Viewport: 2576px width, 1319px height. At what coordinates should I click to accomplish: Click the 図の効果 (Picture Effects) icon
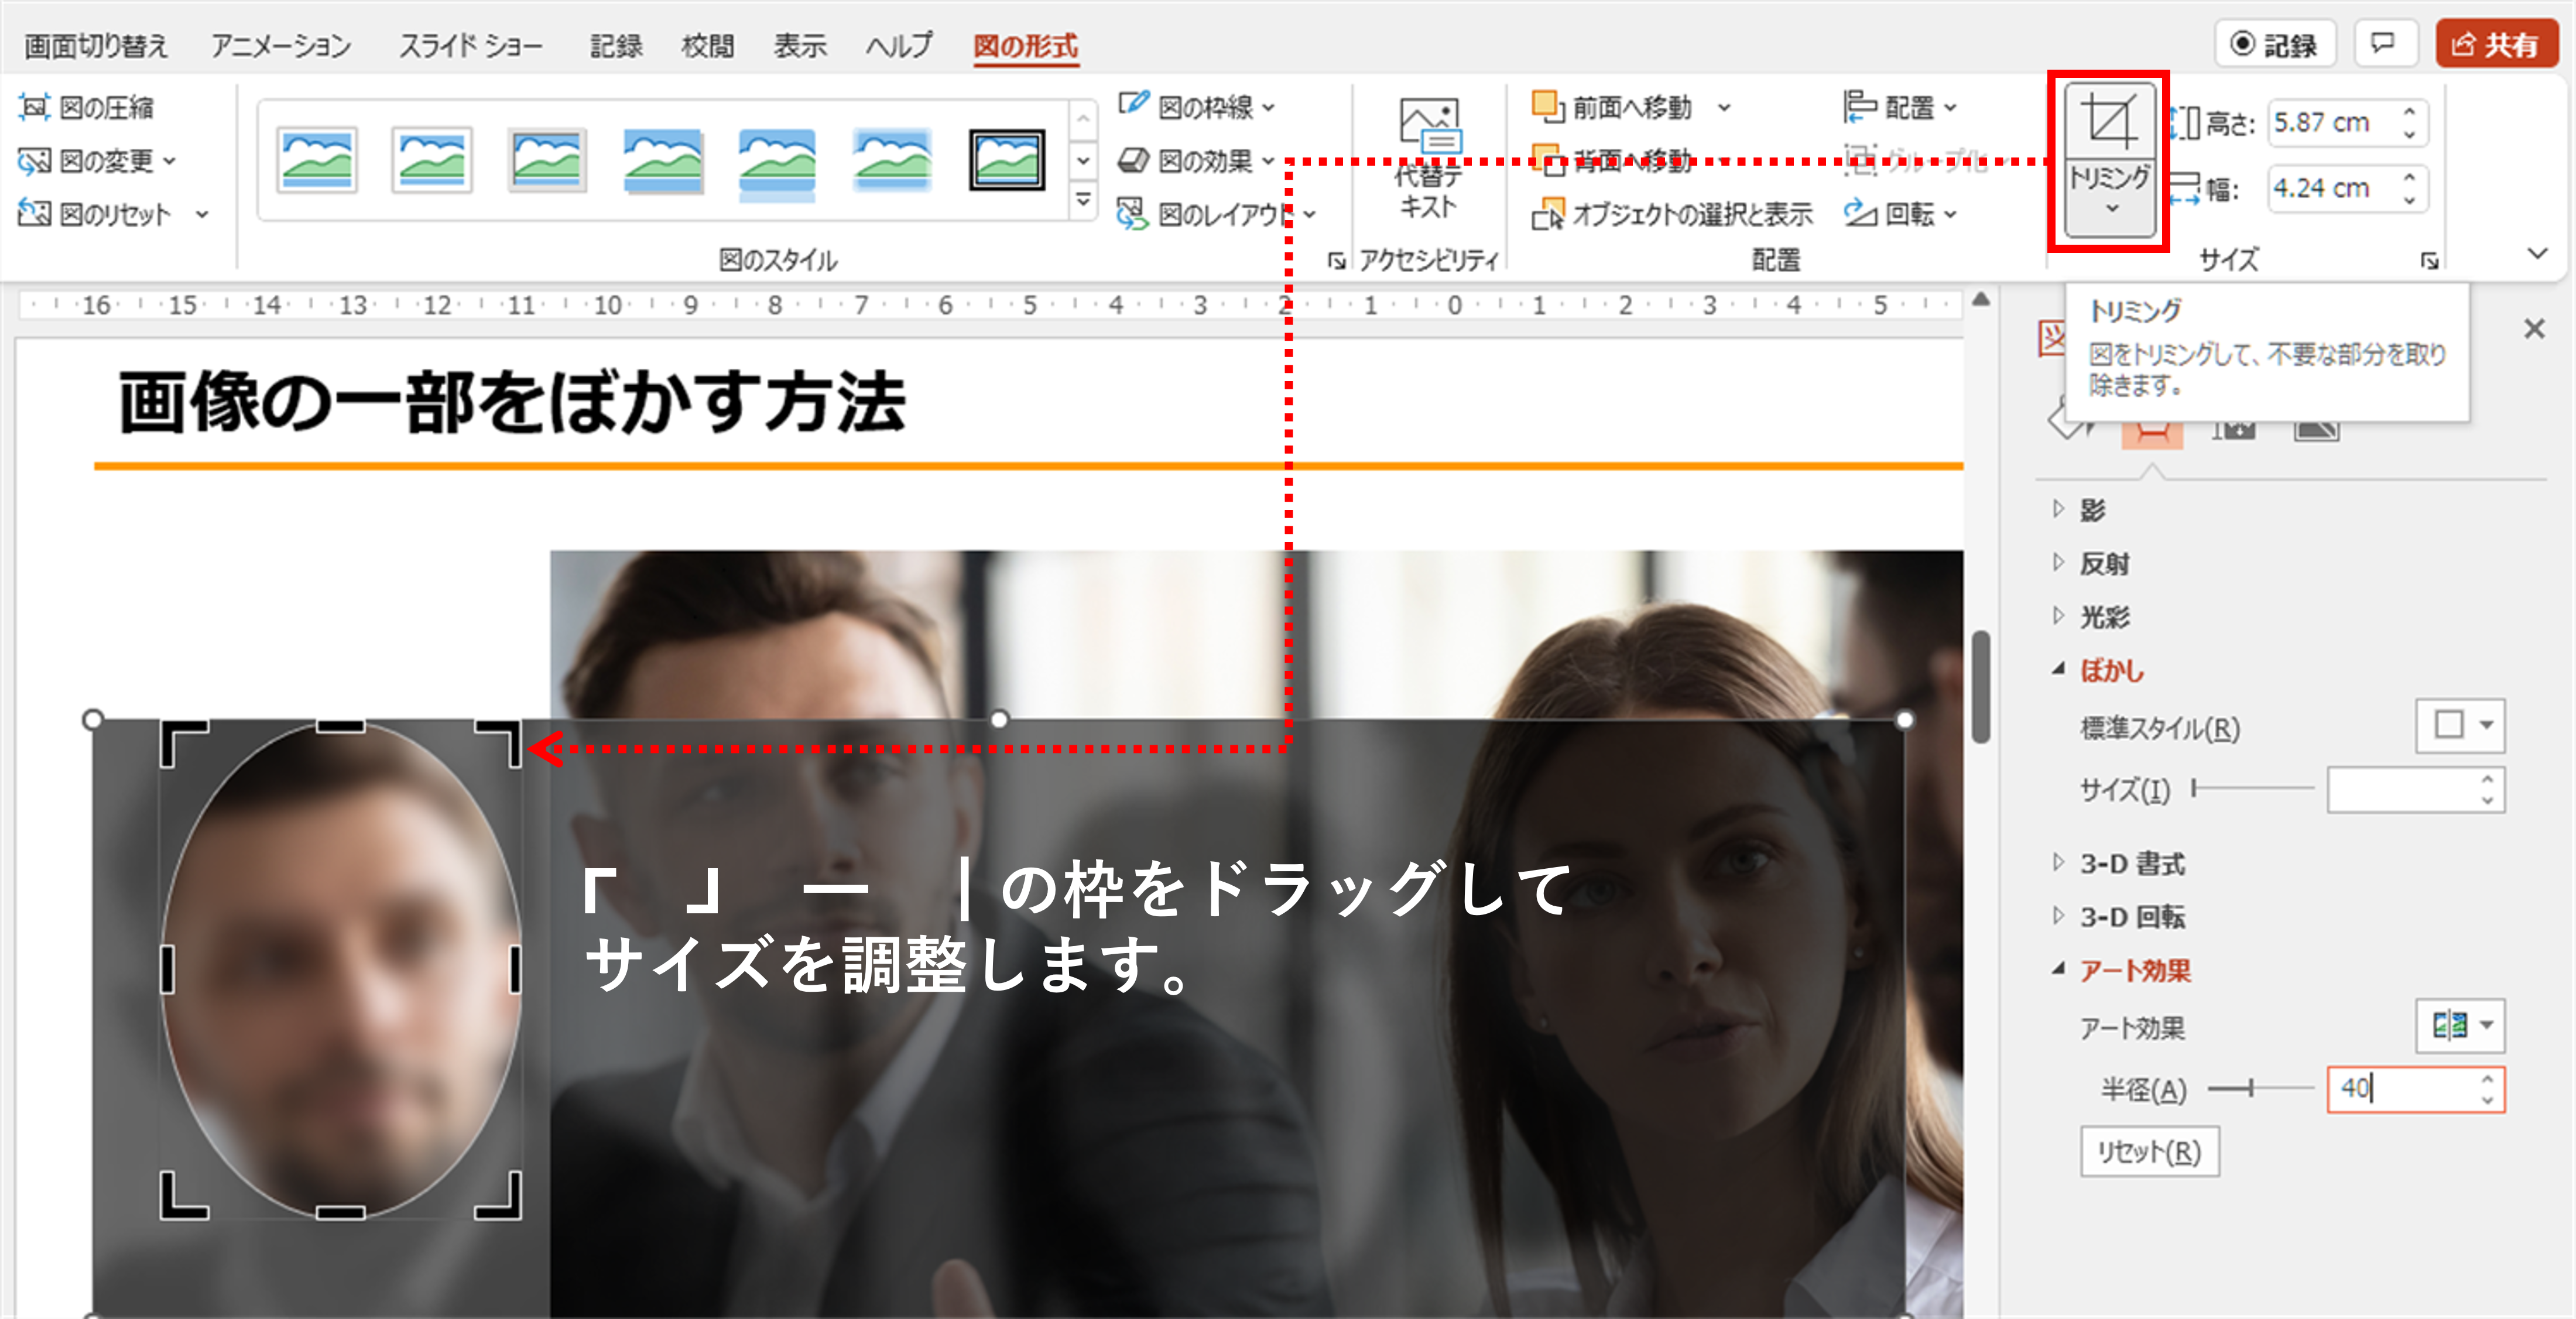click(x=1135, y=160)
